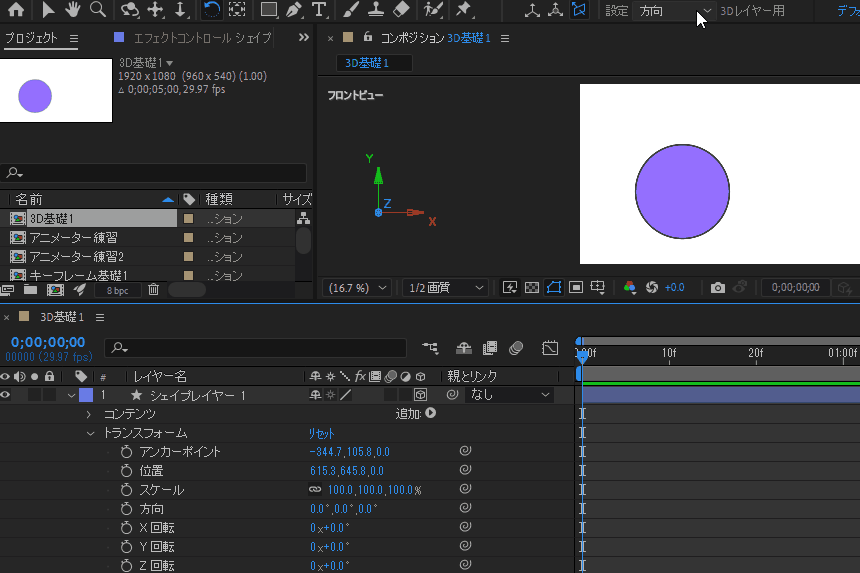Collapse the トランスフォーム group
The width and height of the screenshot is (860, 573).
point(90,433)
